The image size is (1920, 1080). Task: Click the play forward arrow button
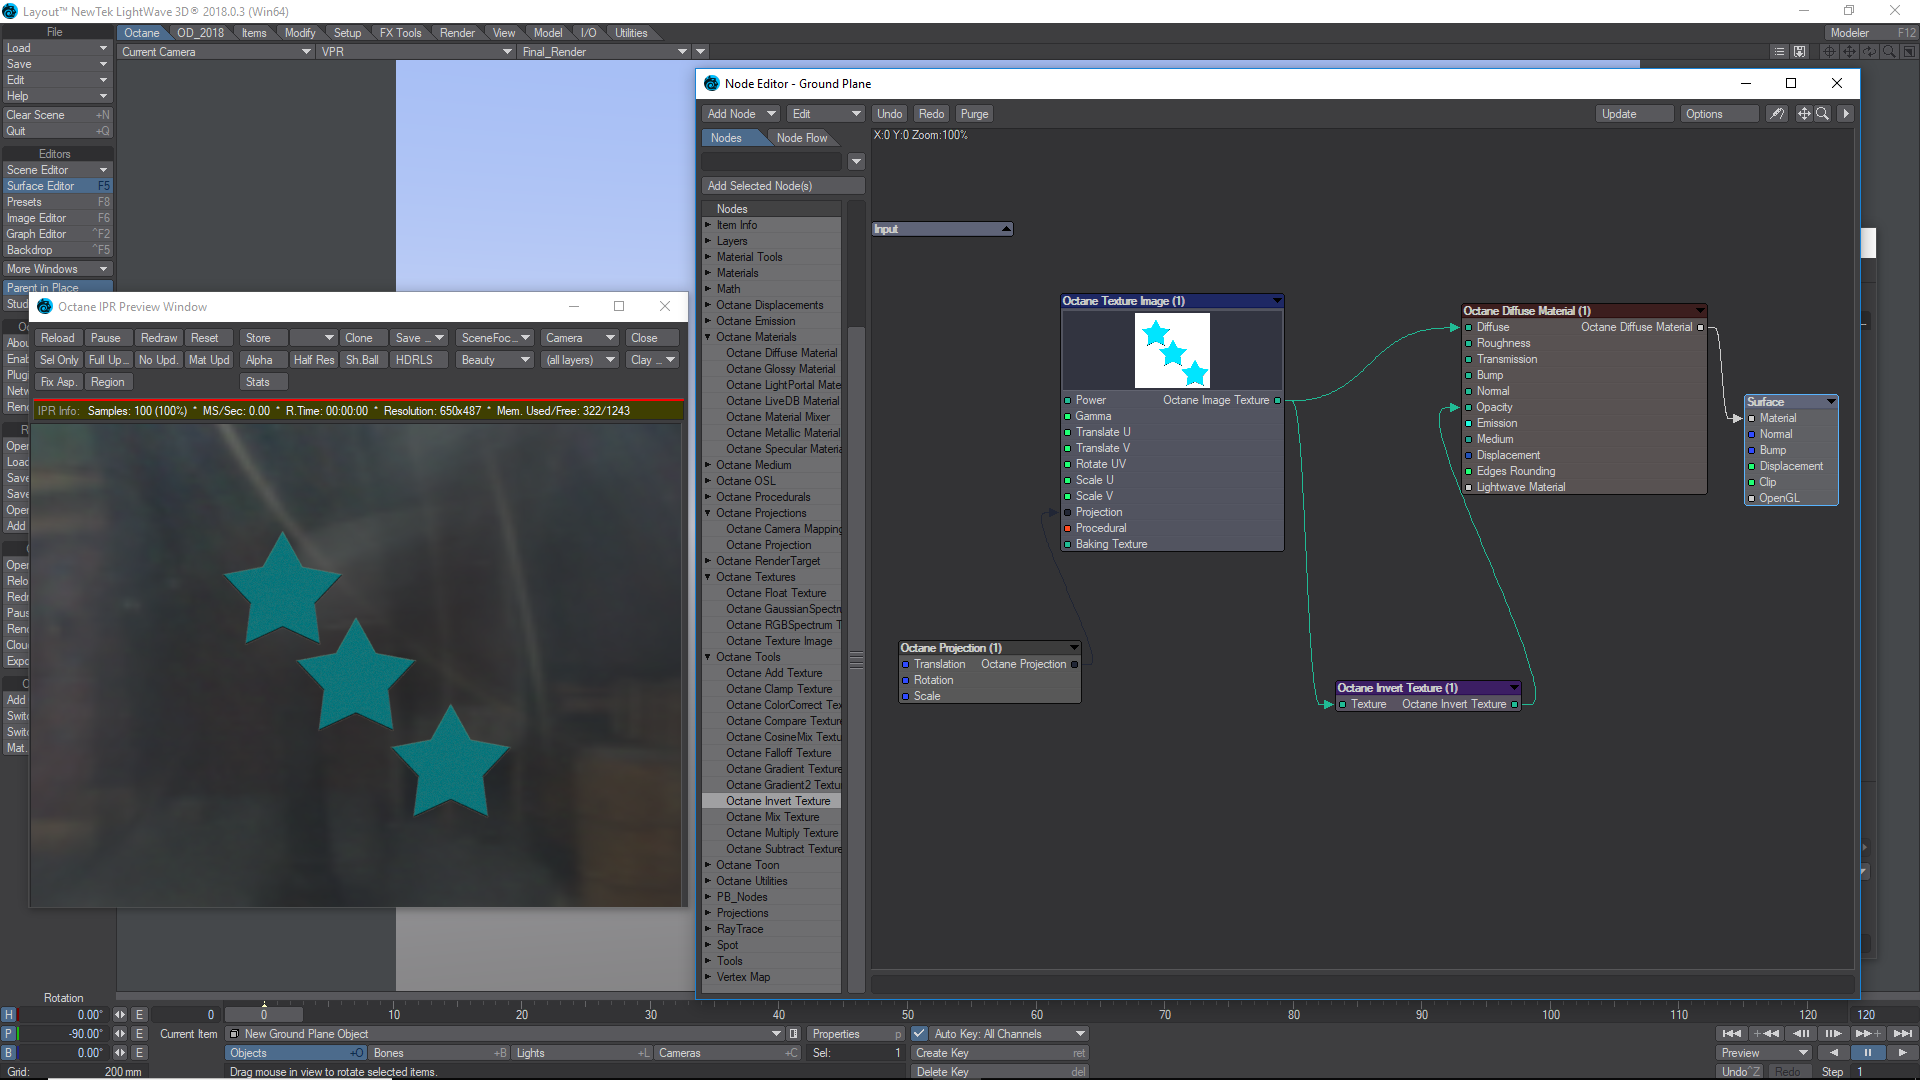1901,1053
